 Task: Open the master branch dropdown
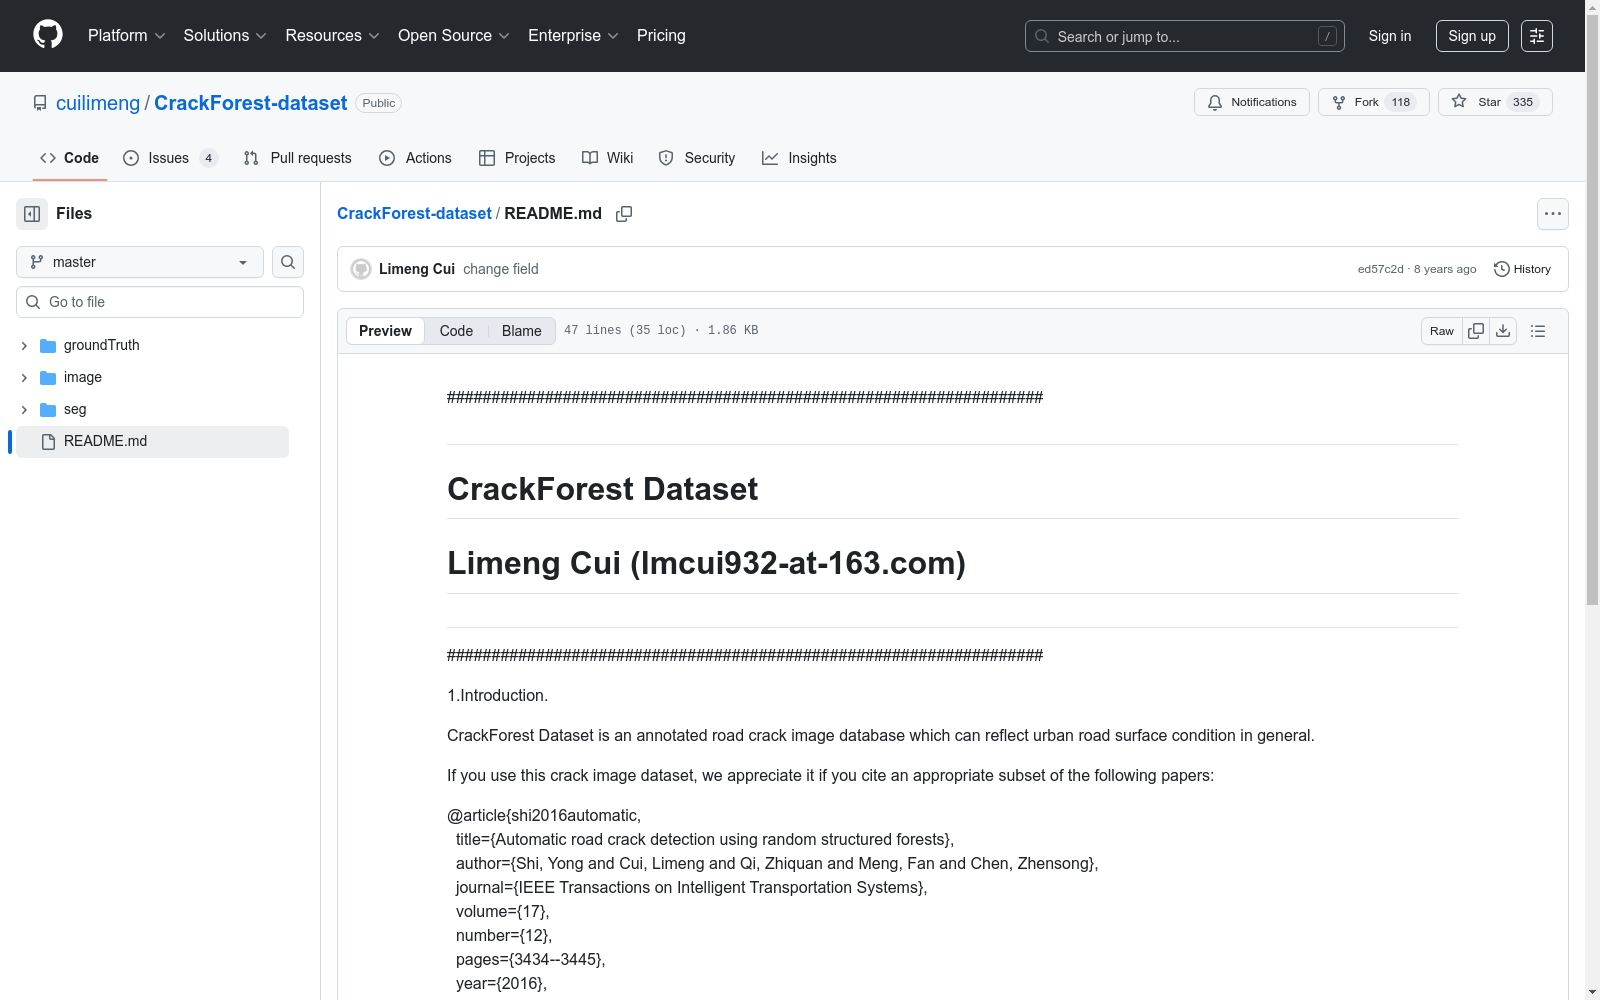click(140, 262)
